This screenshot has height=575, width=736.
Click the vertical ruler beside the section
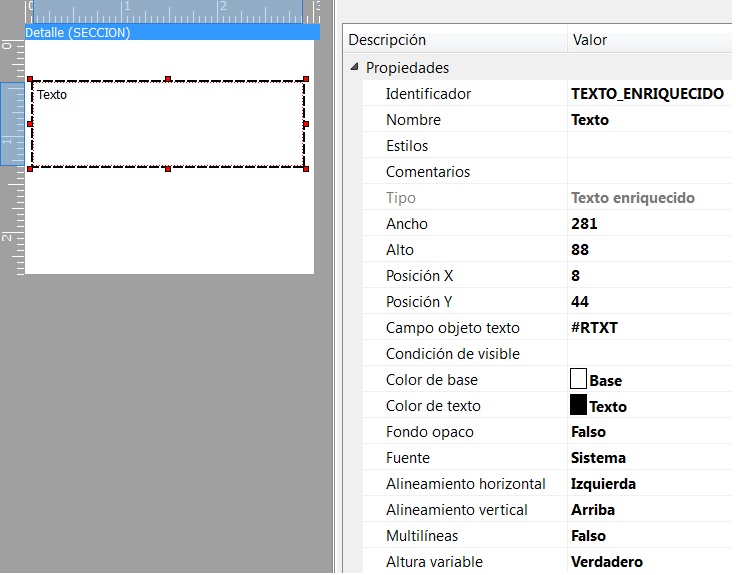click(12, 157)
